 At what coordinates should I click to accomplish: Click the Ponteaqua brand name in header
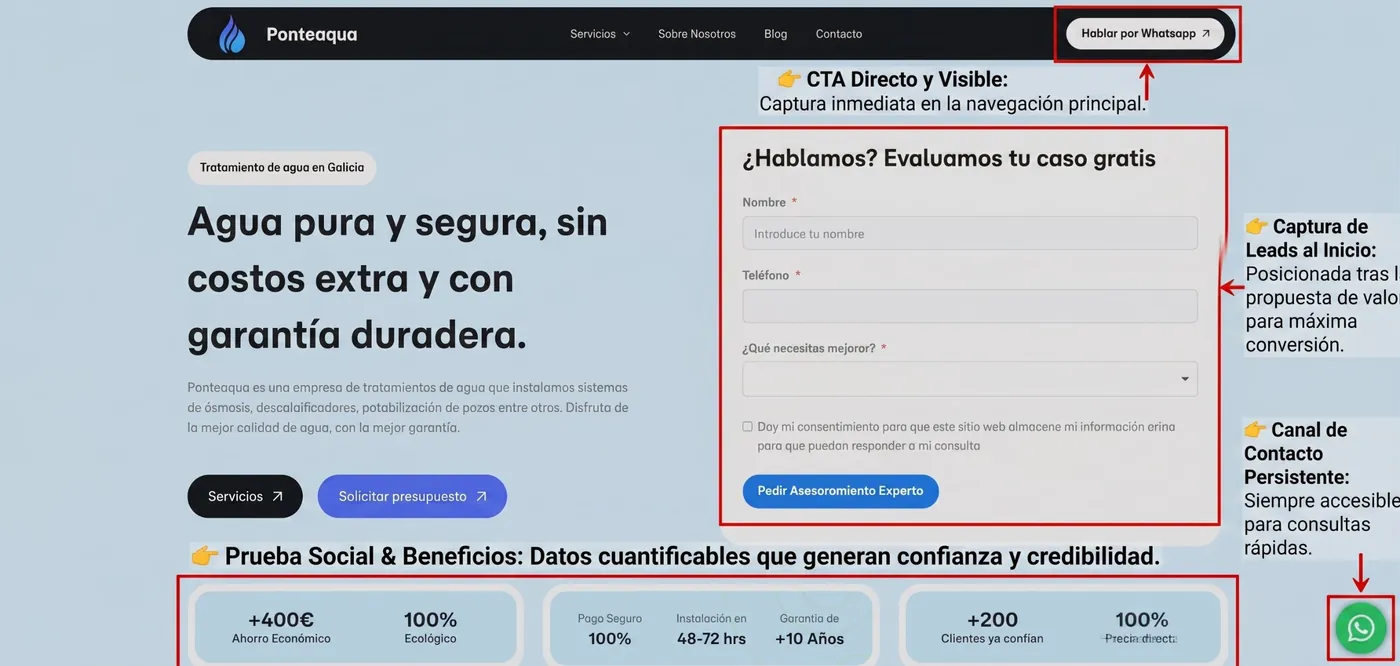pyautogui.click(x=311, y=34)
